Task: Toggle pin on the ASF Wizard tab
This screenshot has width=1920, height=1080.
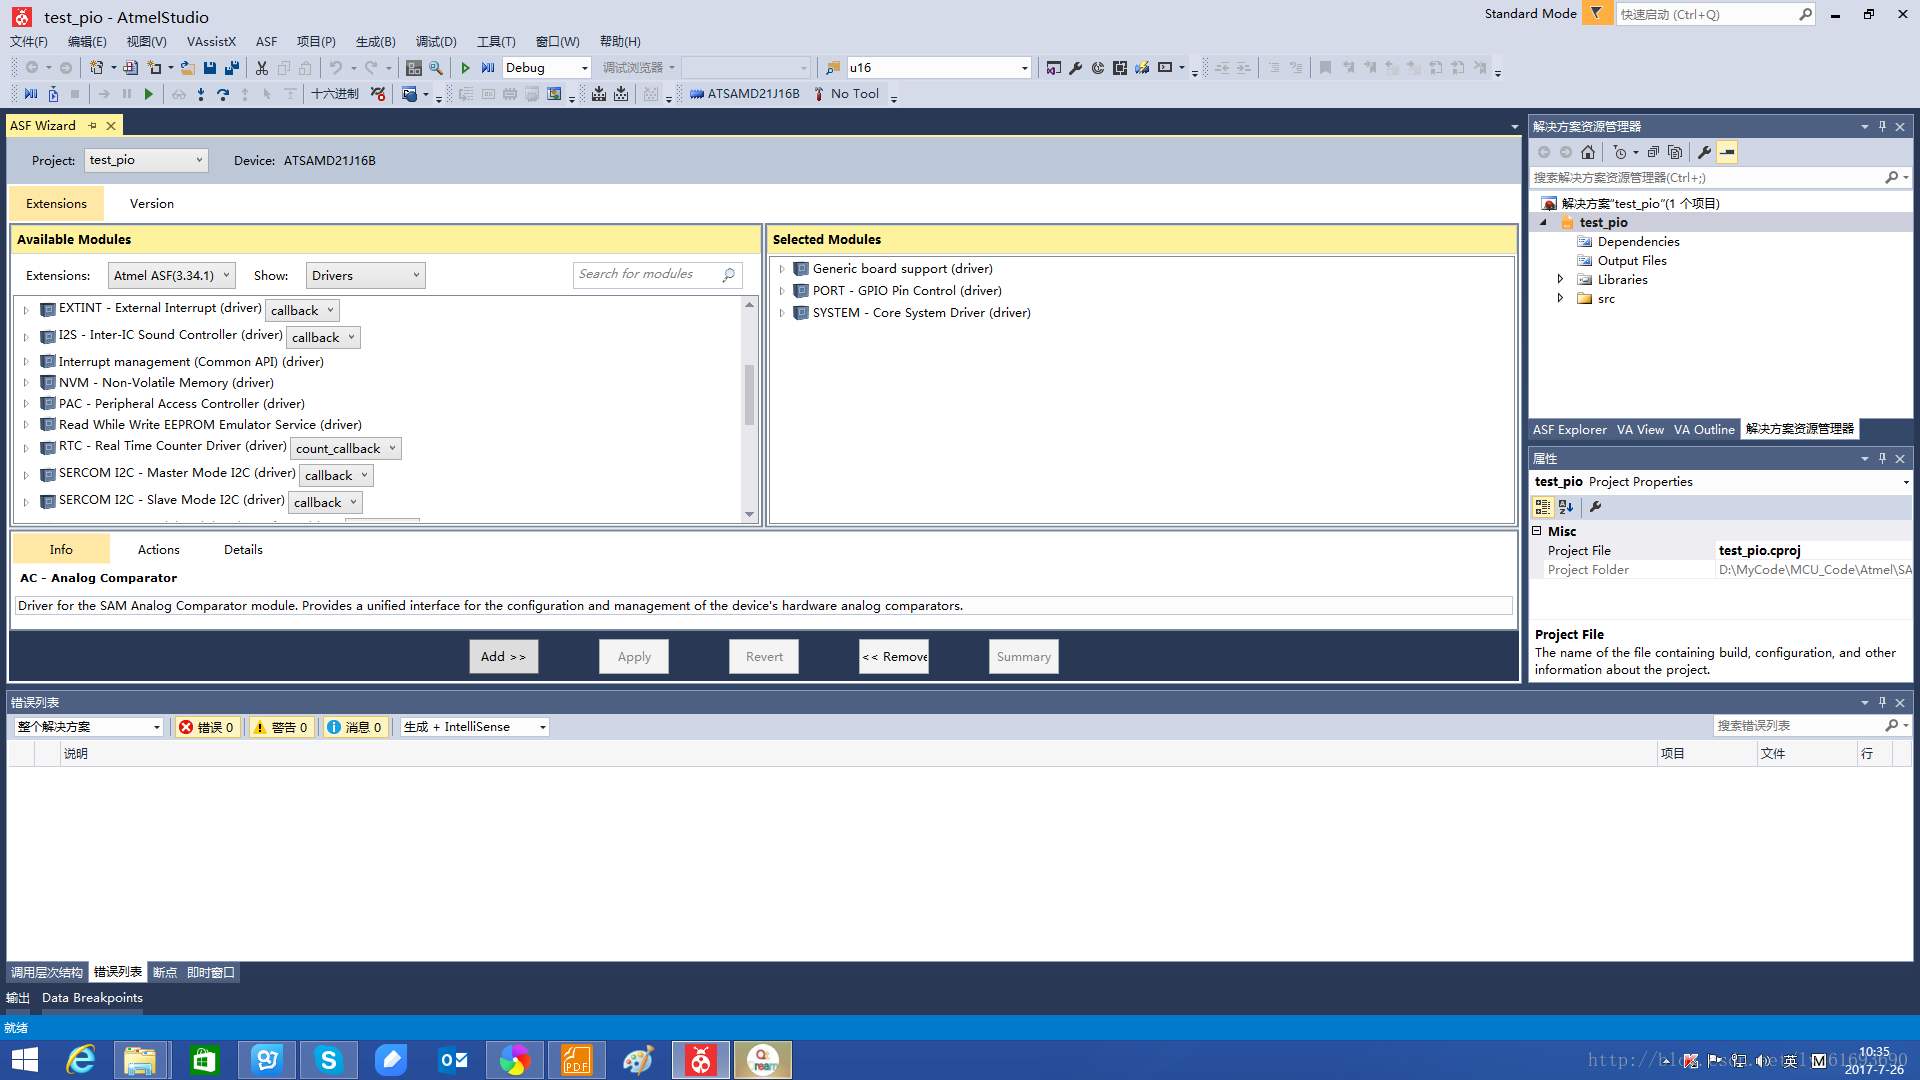Action: 92,126
